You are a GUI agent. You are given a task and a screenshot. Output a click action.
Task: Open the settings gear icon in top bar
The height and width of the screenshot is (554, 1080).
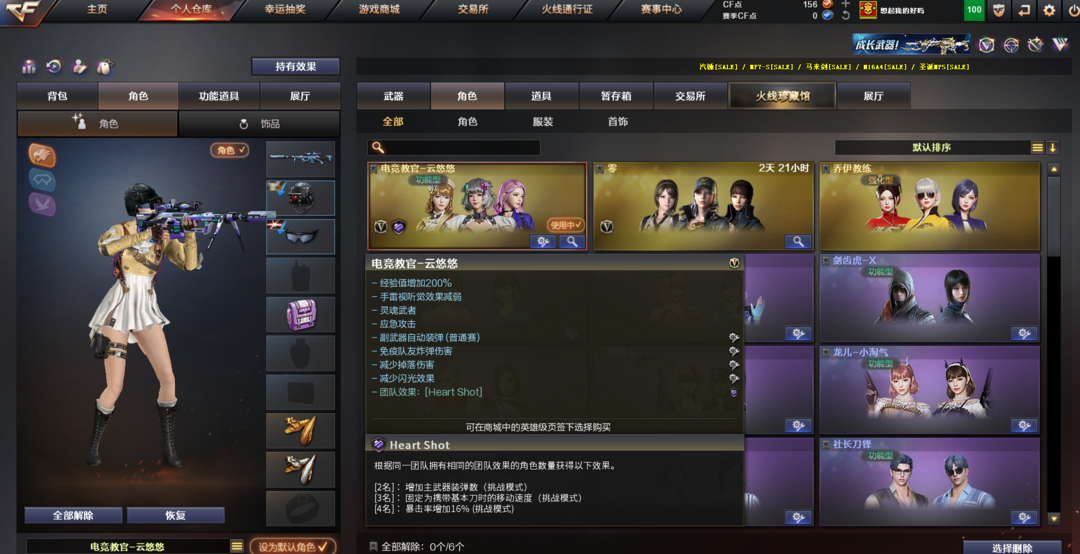pyautogui.click(x=1049, y=10)
